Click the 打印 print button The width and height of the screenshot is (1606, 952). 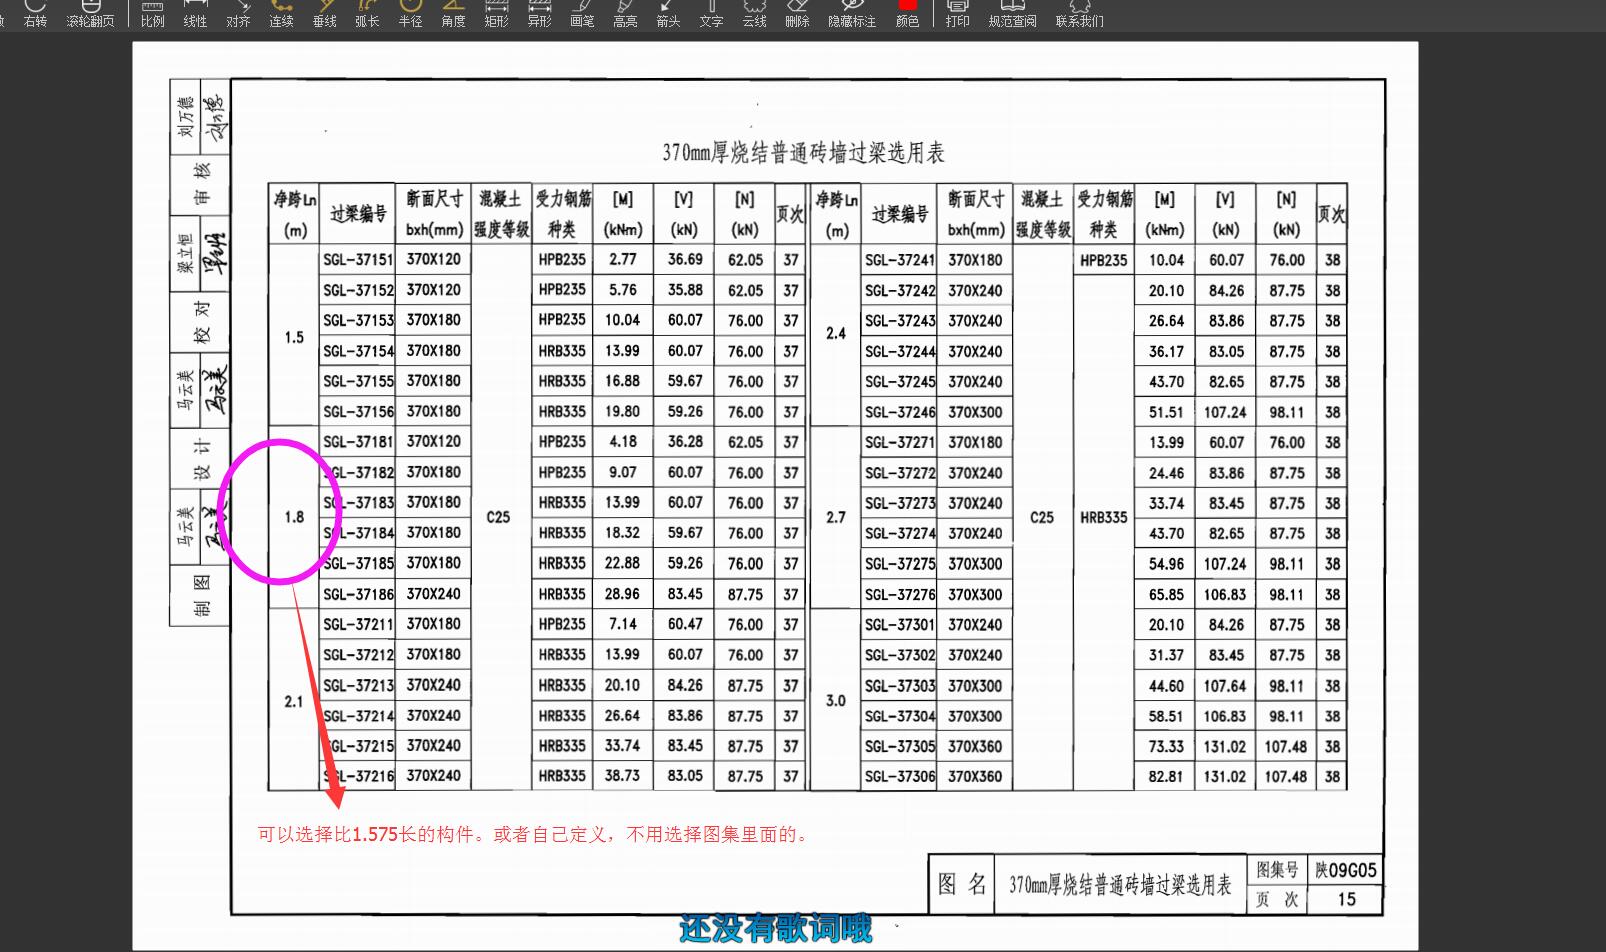(x=957, y=14)
